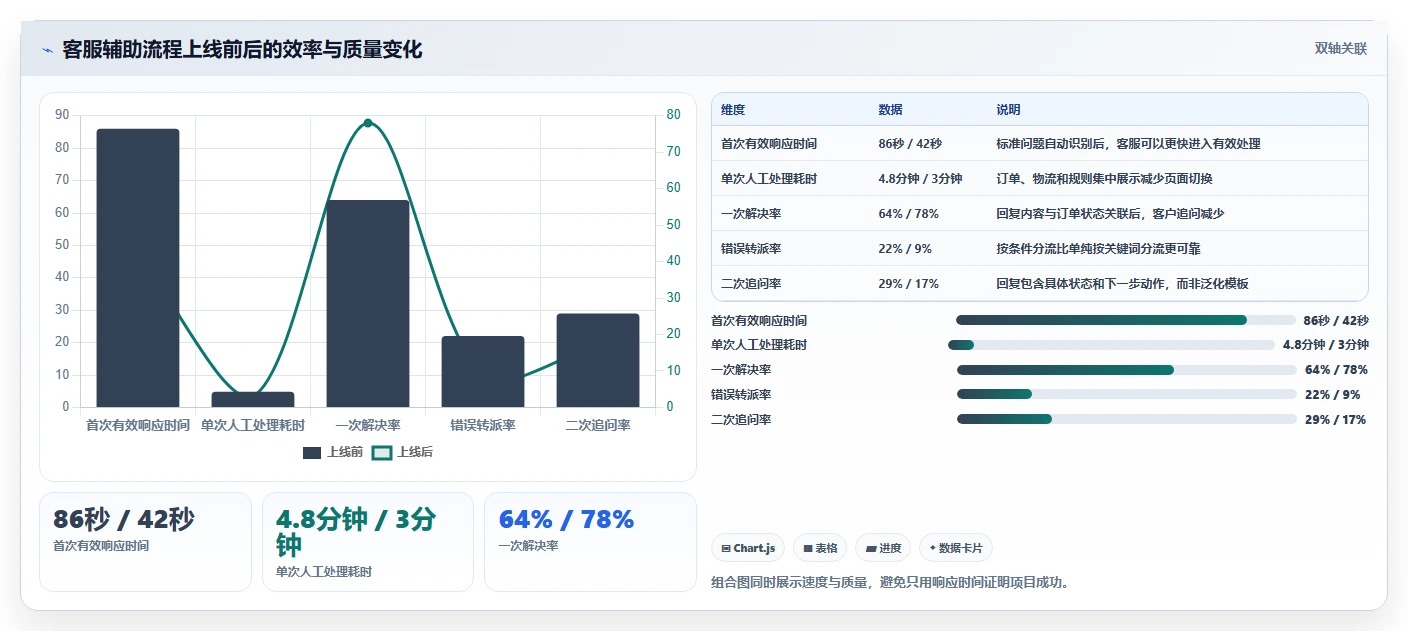Select the 表格 tag
The image size is (1408, 631).
tap(820, 548)
